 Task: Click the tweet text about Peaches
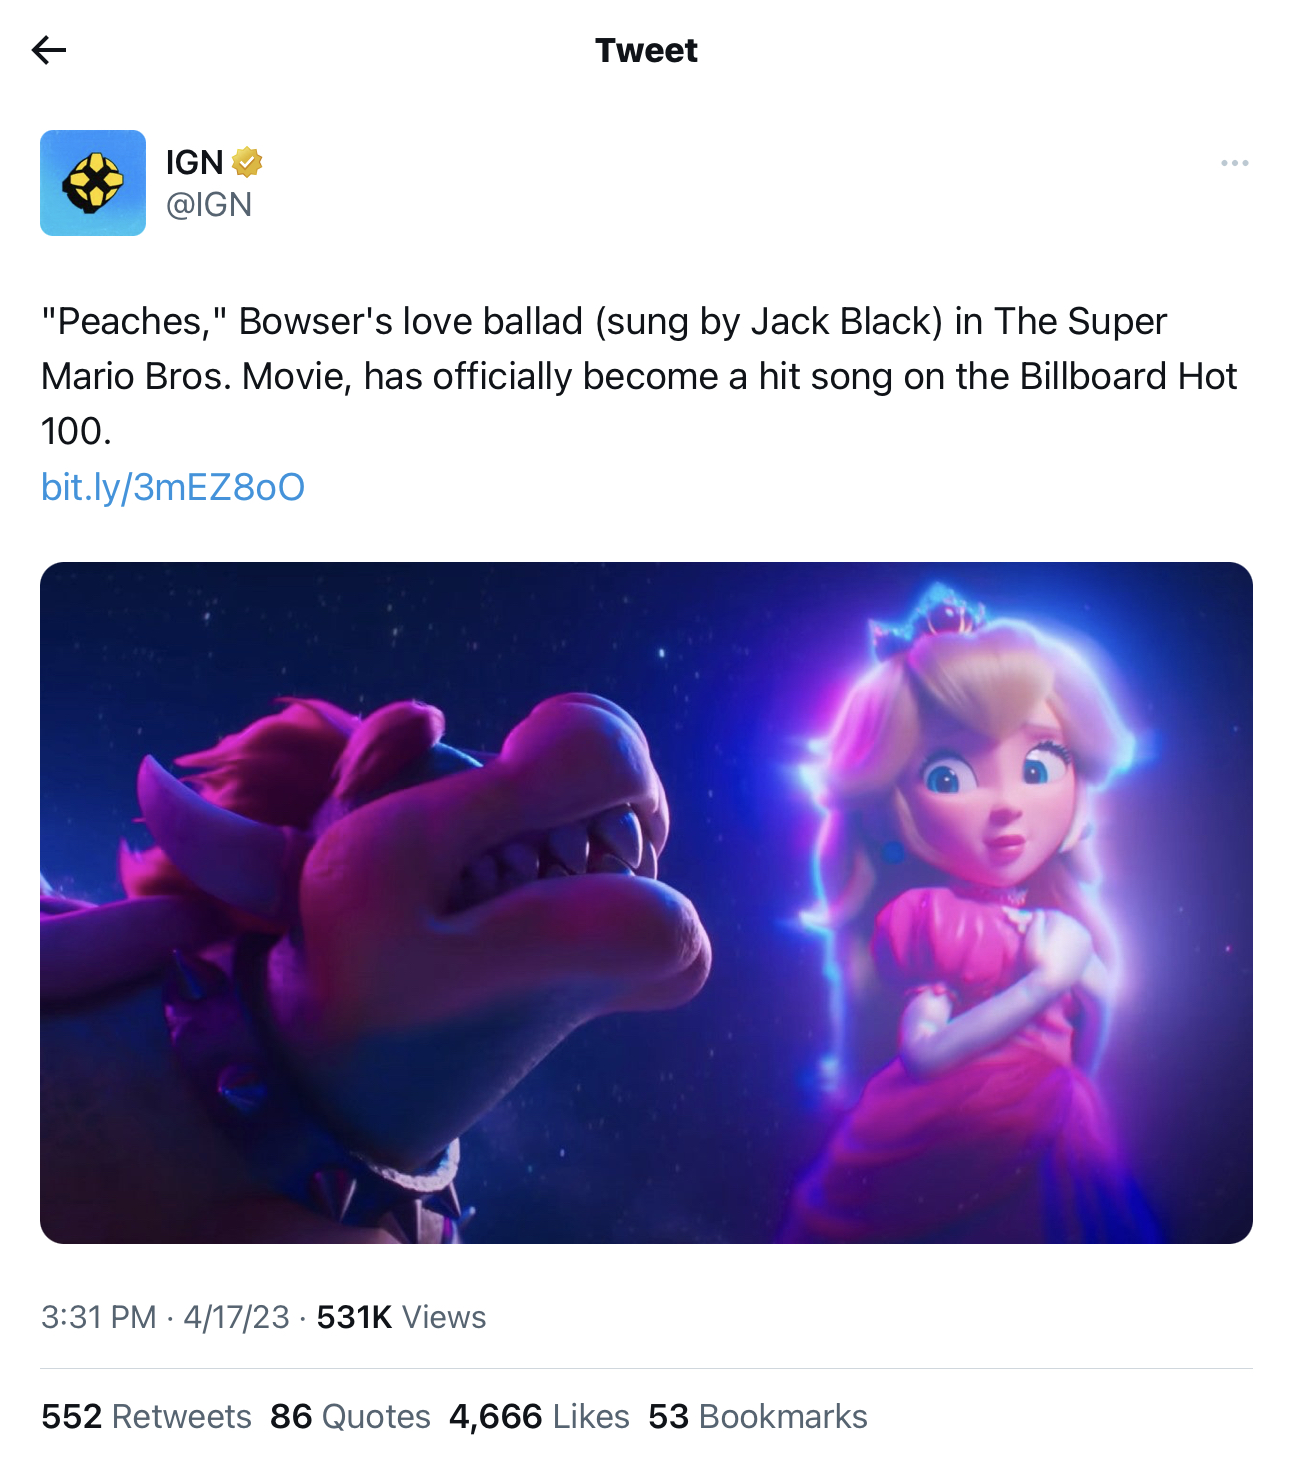coord(639,376)
